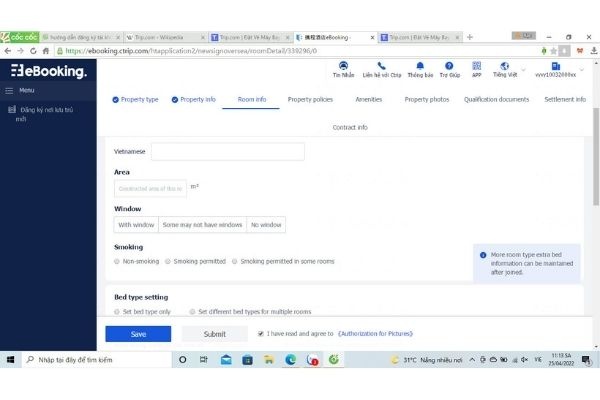Close the eBooking browser tab

coord(372,38)
